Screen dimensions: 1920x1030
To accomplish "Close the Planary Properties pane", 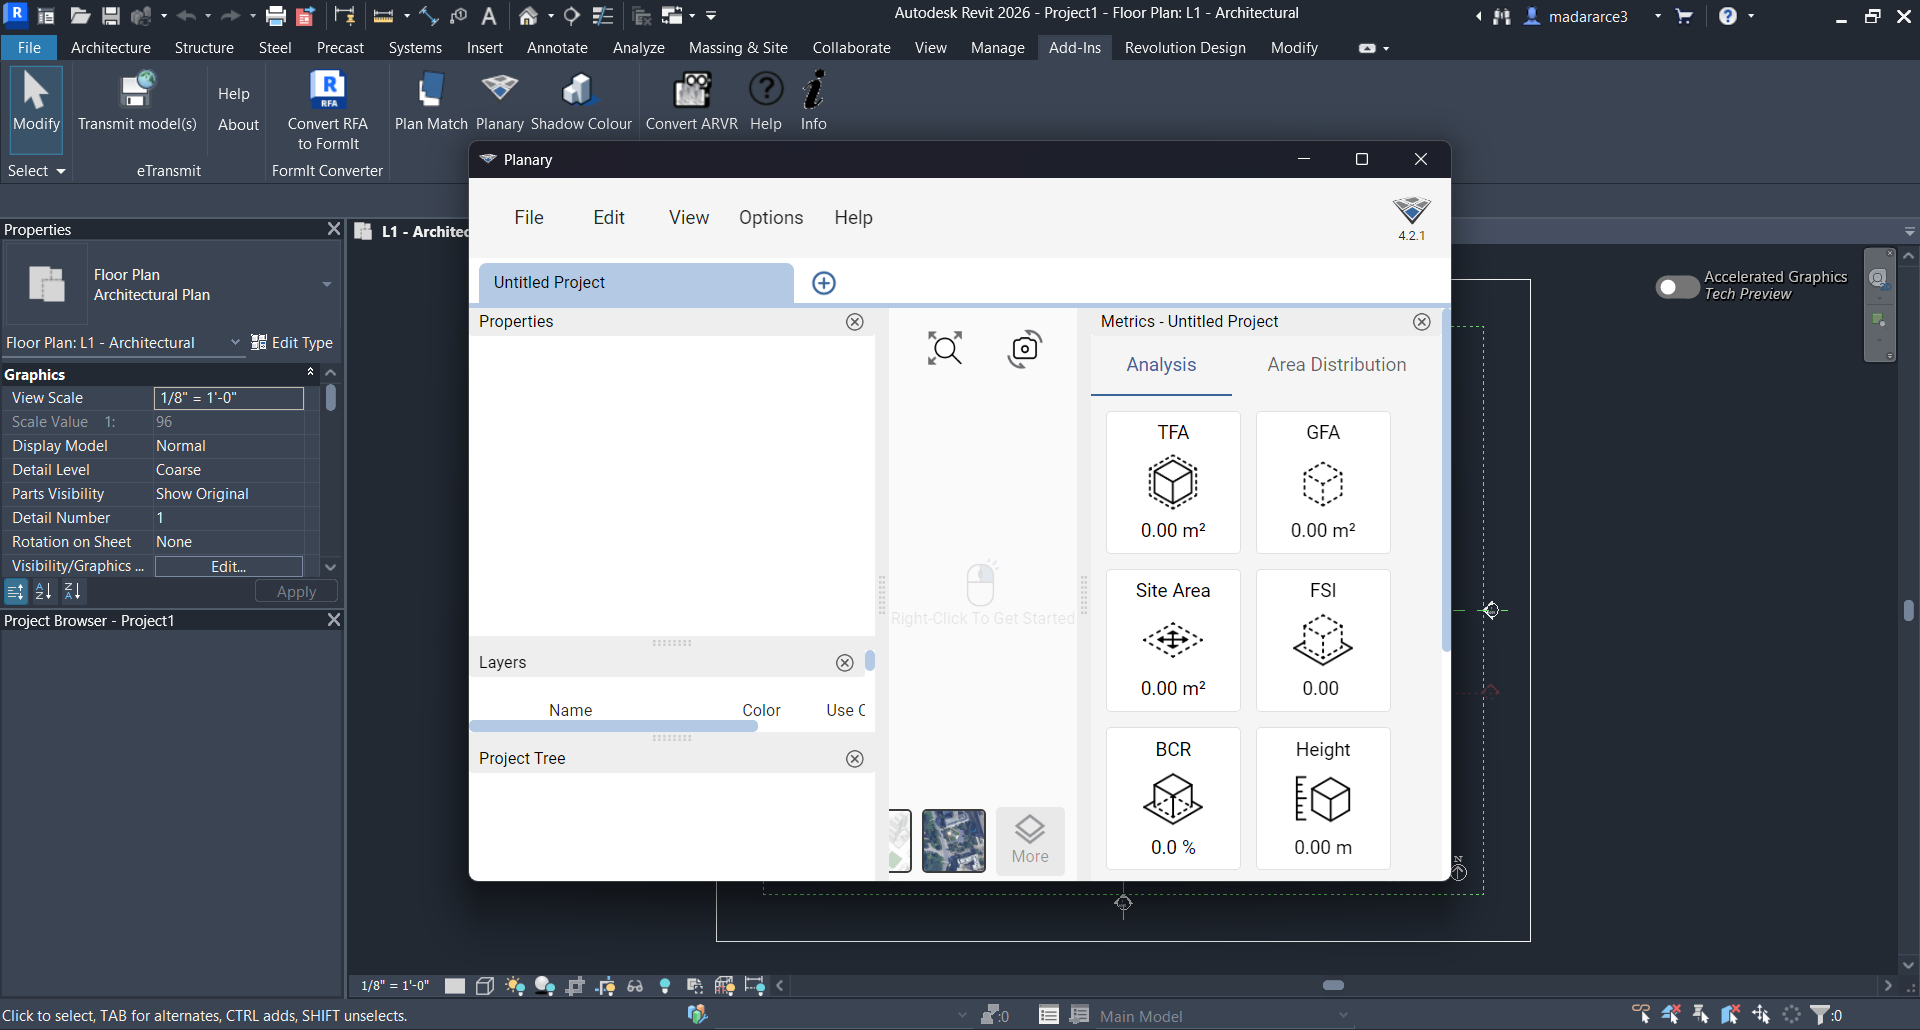I will [855, 322].
